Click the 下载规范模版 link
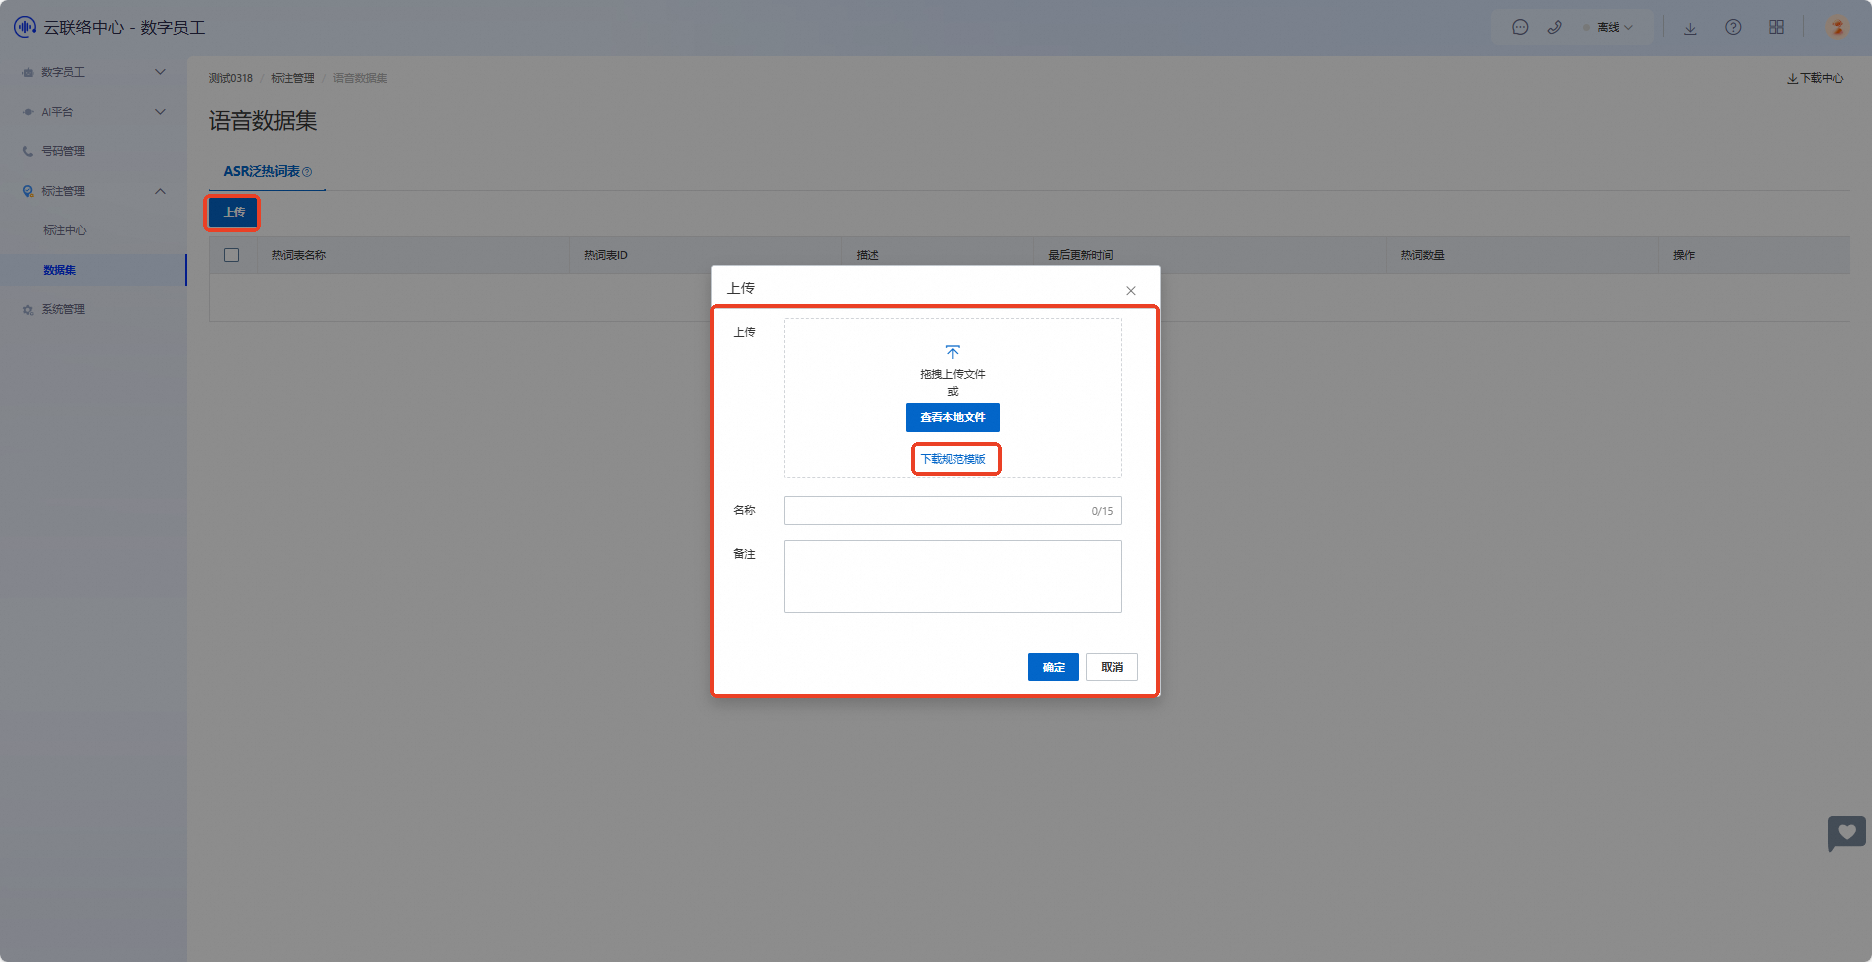 (953, 459)
